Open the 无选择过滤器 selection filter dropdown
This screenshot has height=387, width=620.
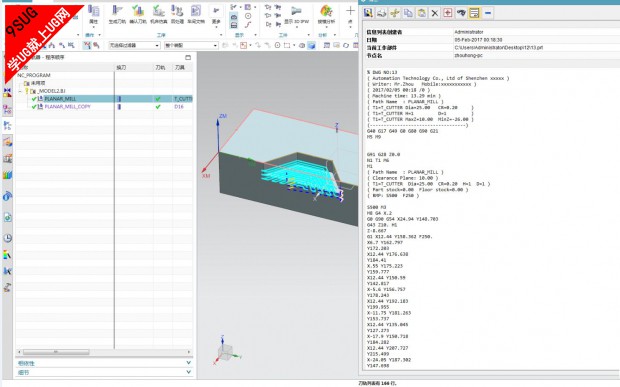point(134,45)
